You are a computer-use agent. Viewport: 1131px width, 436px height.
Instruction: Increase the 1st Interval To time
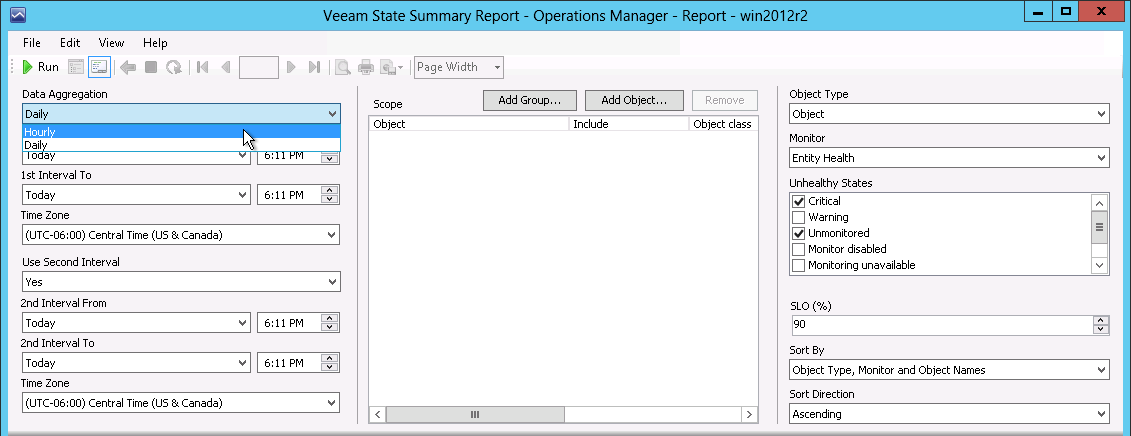330,191
